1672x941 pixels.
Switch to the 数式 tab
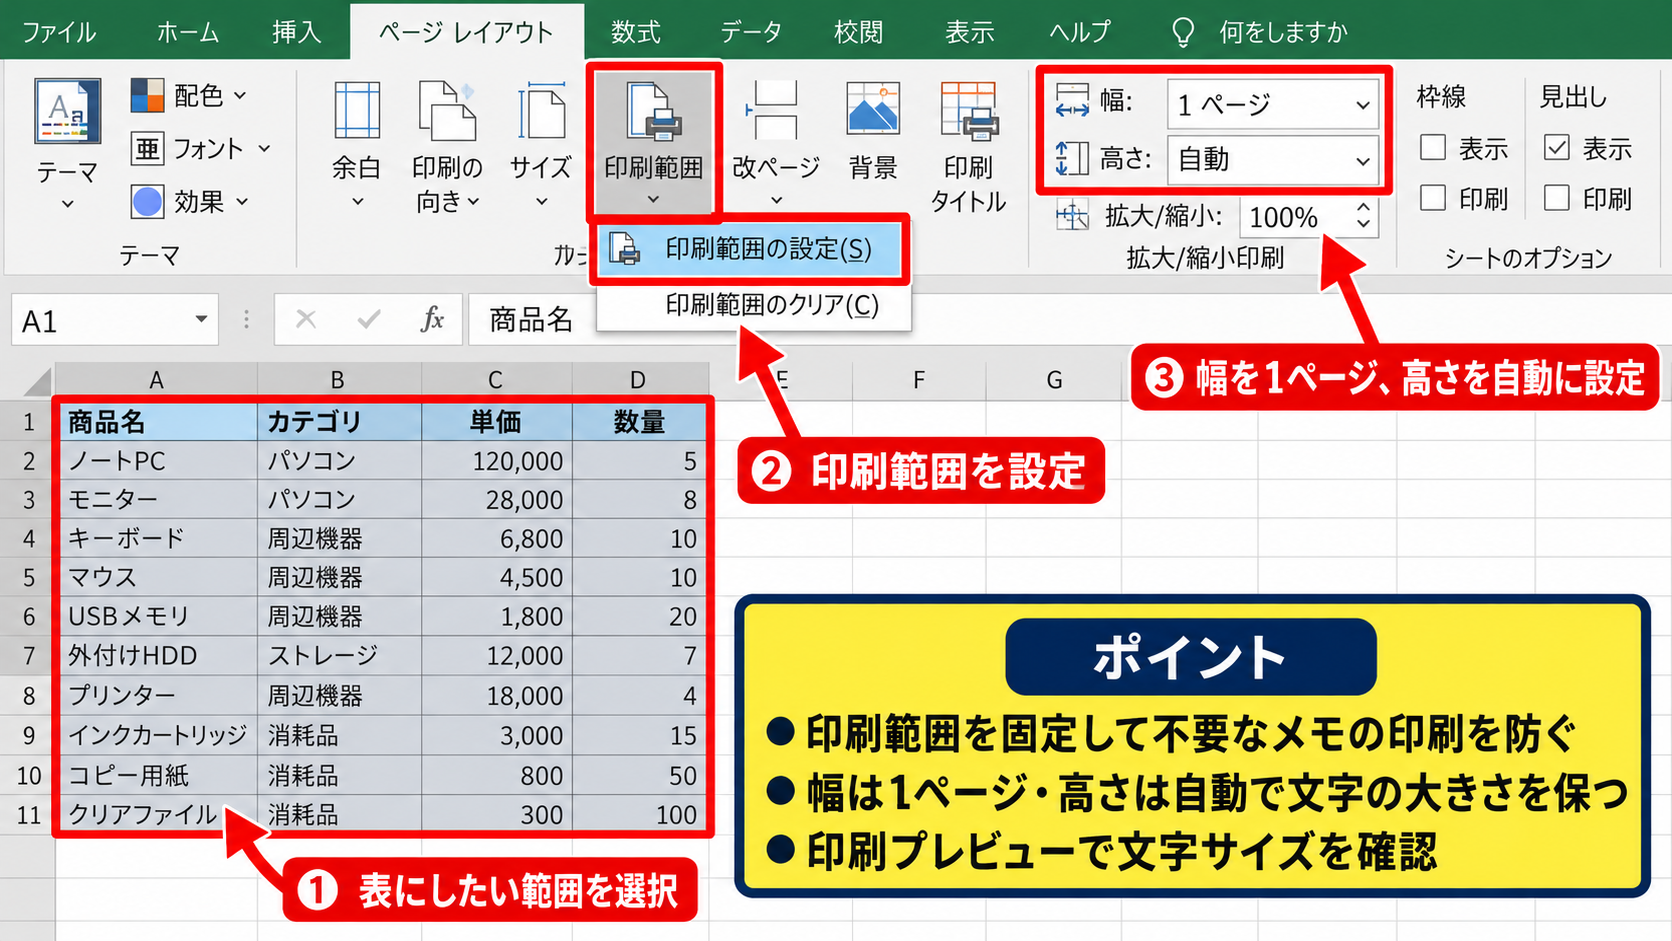click(x=636, y=32)
